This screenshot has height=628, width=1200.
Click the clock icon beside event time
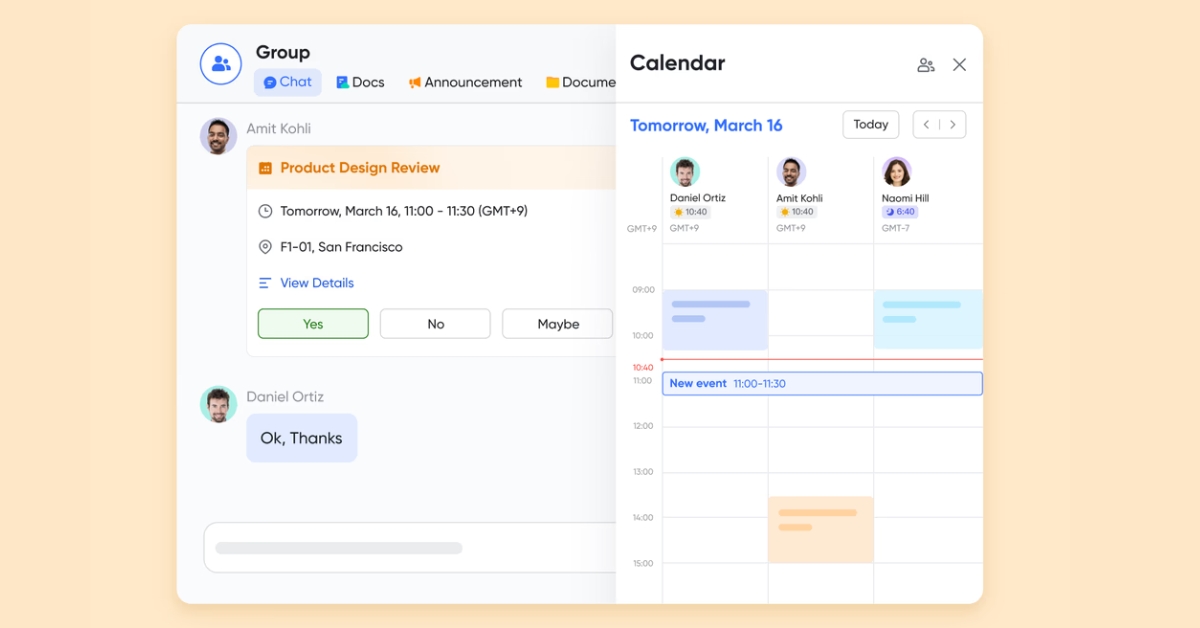tap(265, 211)
